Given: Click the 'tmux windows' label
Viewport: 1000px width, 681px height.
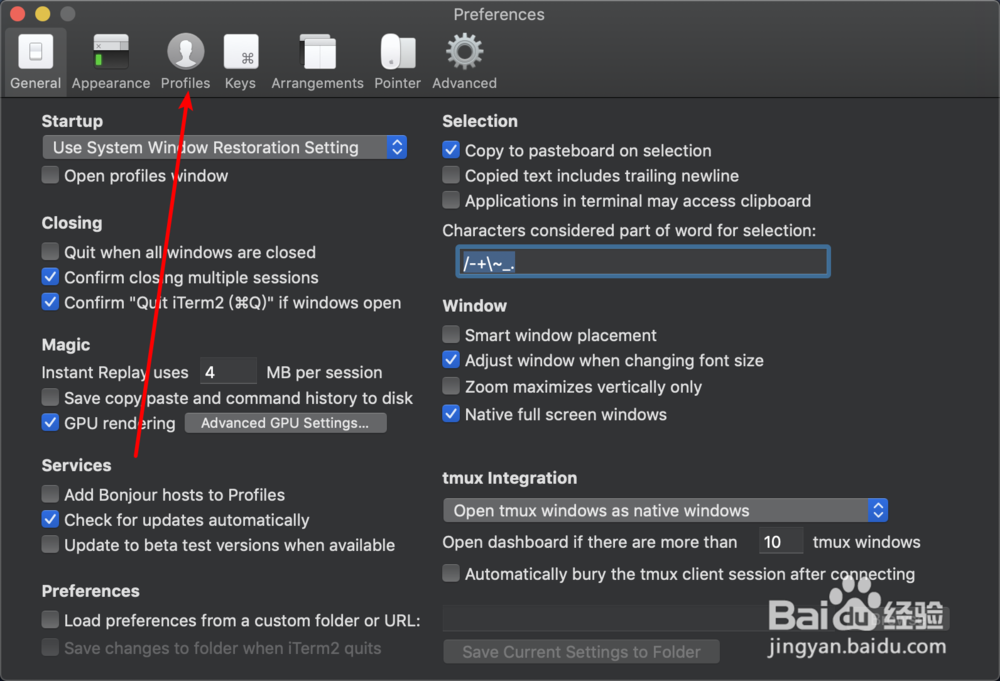Looking at the screenshot, I should pyautogui.click(x=866, y=542).
